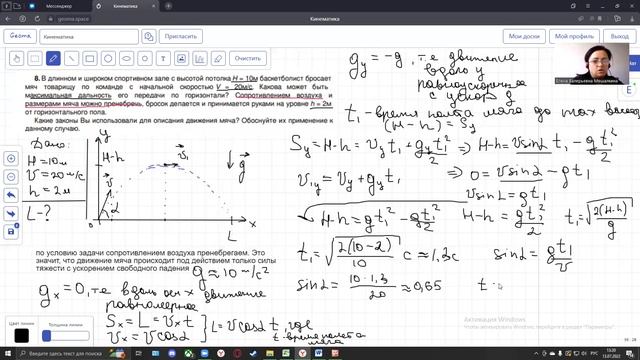Open Task View on the taskbar
Screen dimensions: 640x360
pyautogui.click(x=139, y=353)
